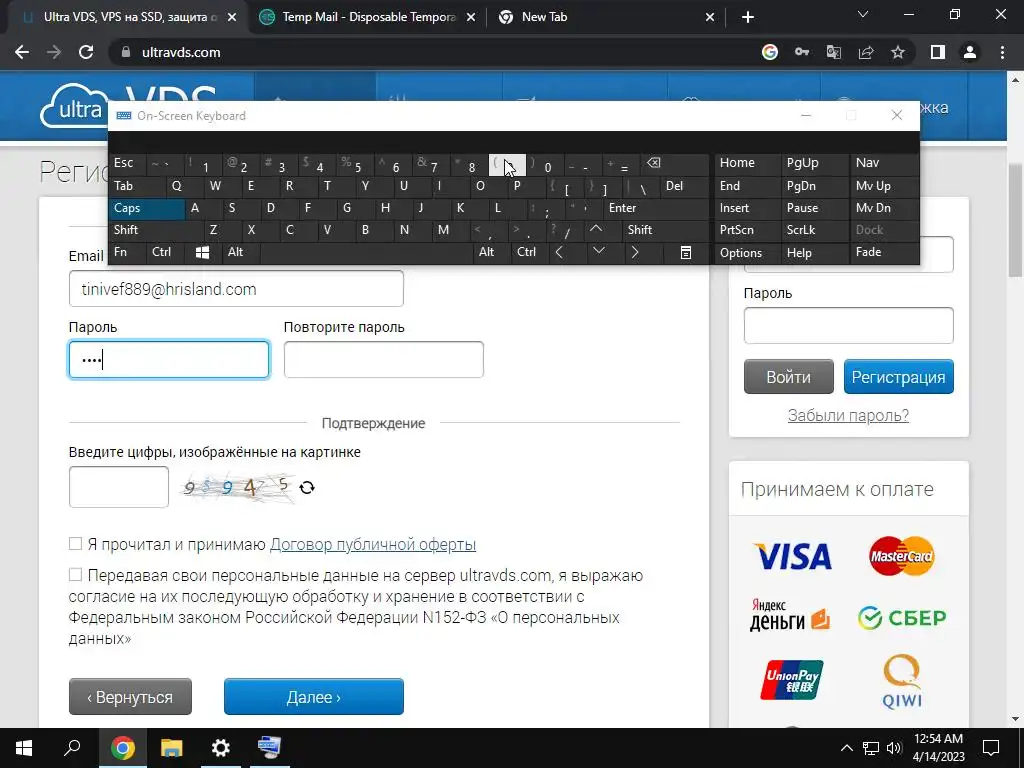The image size is (1024, 768).
Task: Toggle right Shift on On-Screen Keyboard
Action: [665, 230]
